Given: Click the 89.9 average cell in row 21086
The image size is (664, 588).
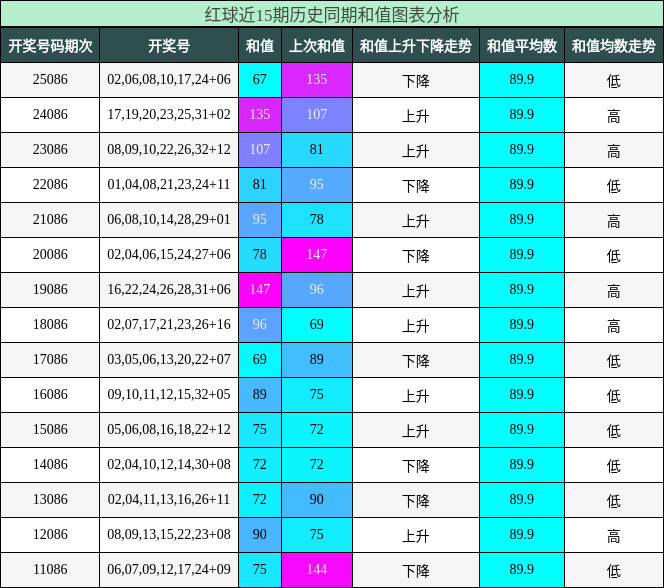Looking at the screenshot, I should click(522, 220).
